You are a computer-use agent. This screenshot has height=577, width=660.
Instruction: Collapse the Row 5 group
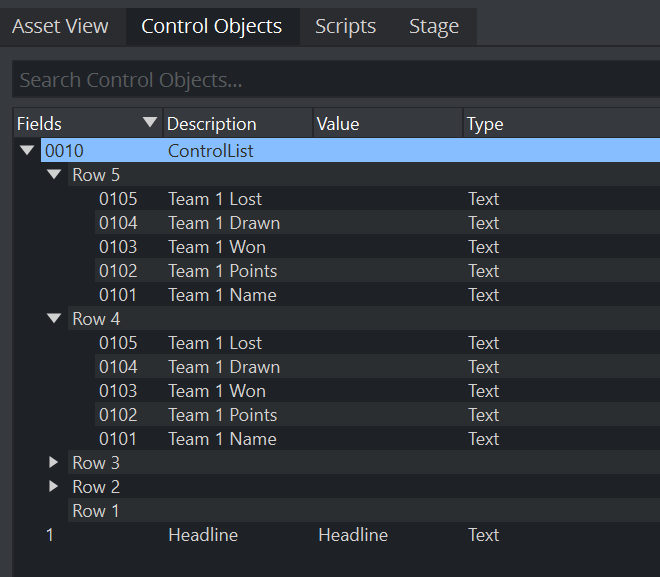pyautogui.click(x=54, y=174)
